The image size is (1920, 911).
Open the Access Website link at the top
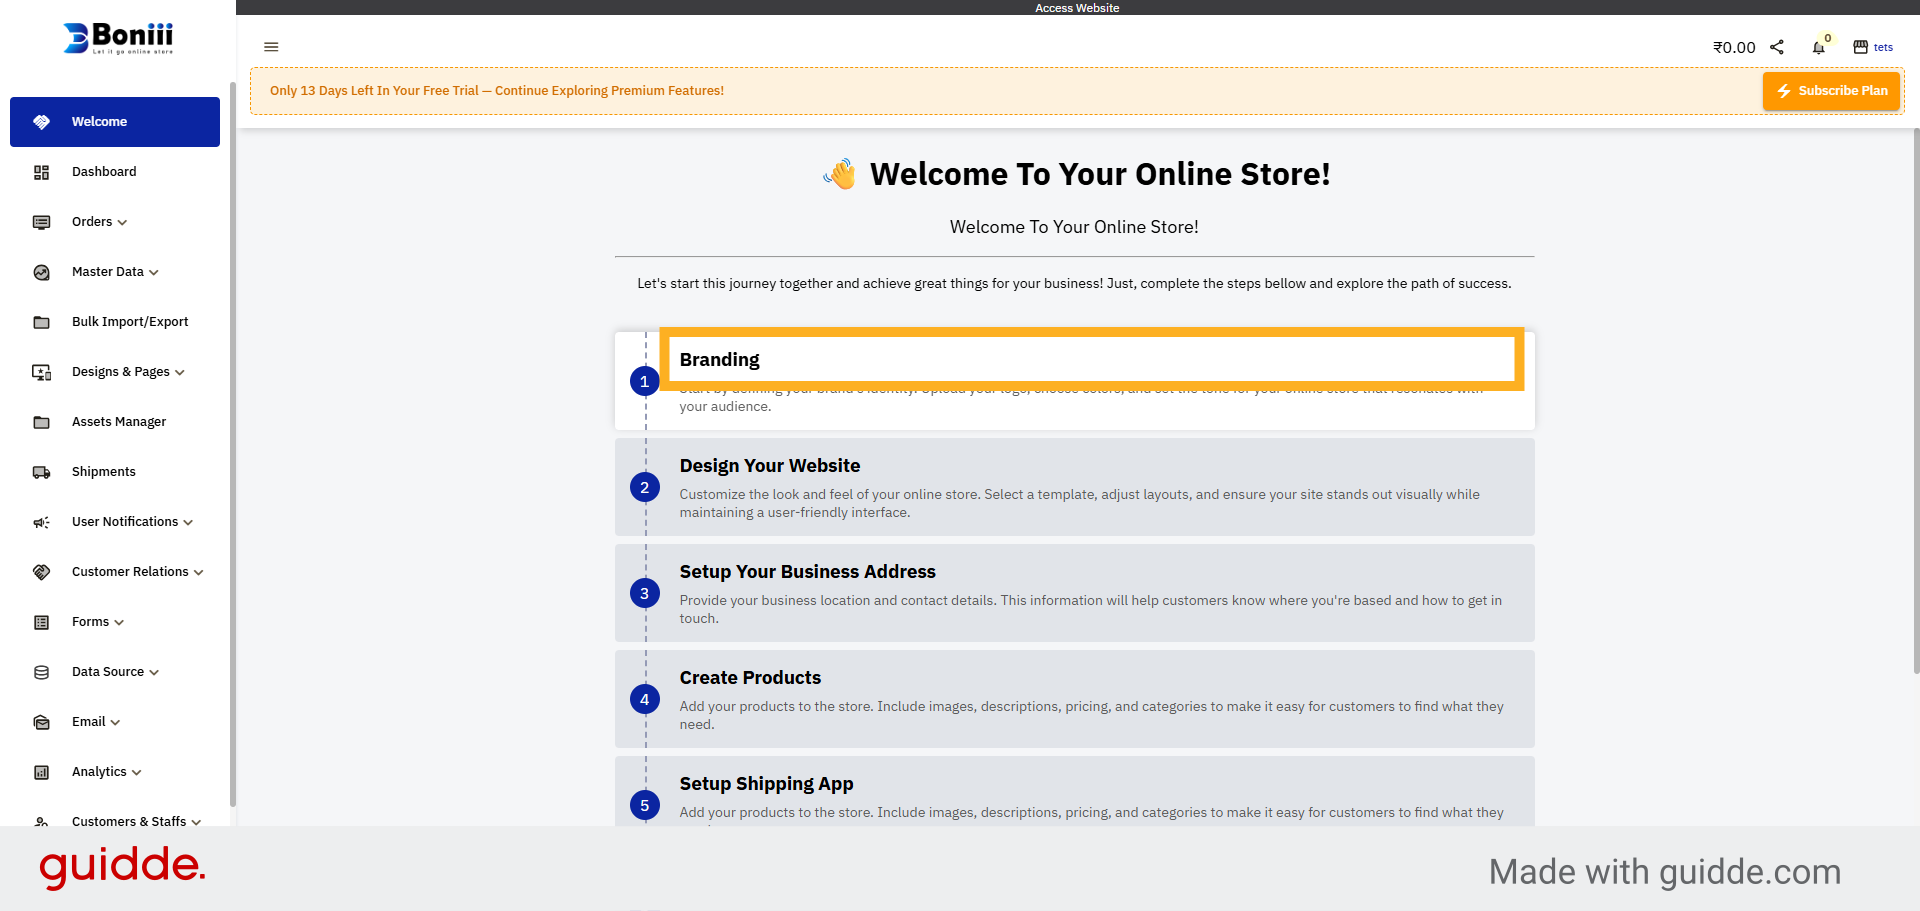[1077, 7]
